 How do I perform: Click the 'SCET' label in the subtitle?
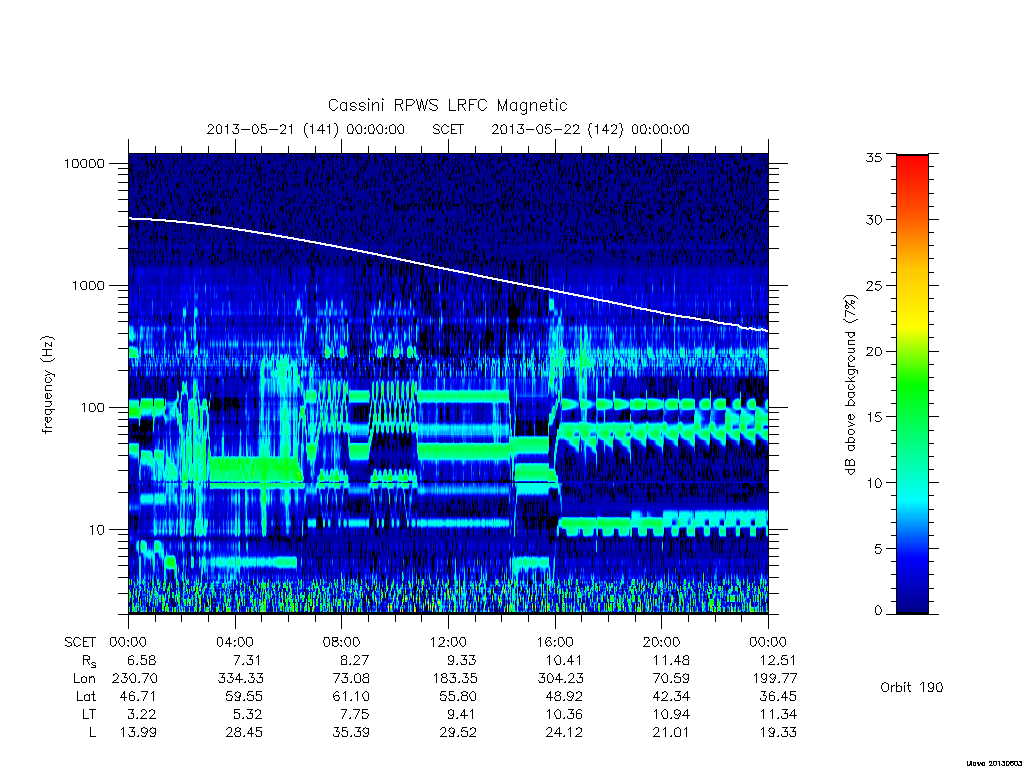tap(448, 129)
